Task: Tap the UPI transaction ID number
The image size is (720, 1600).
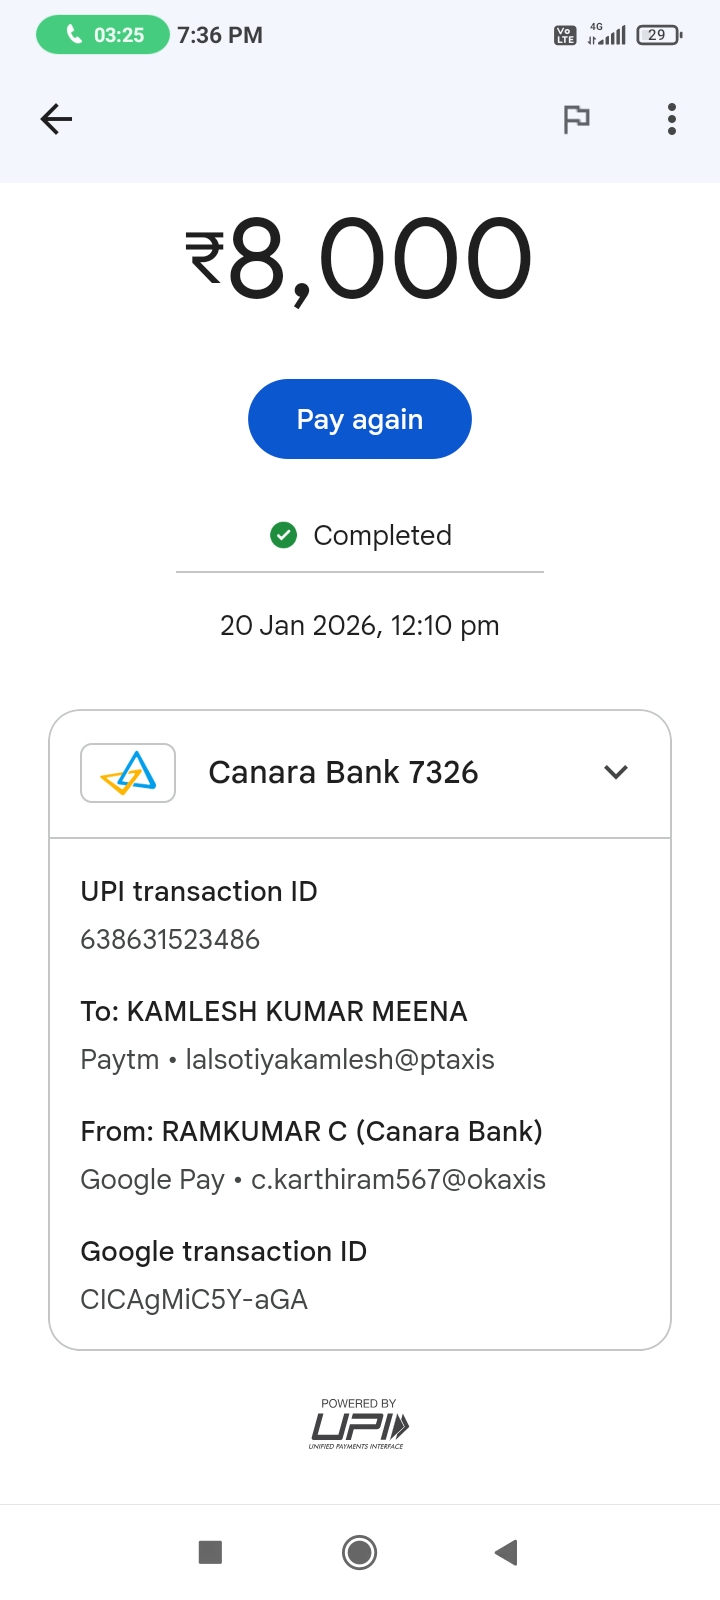Action: [170, 940]
